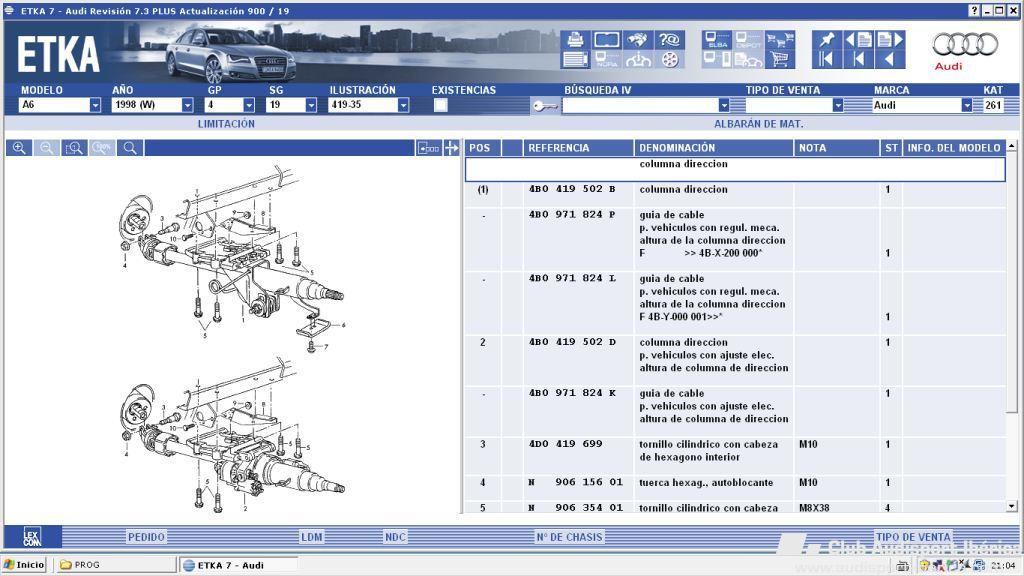Click the INFO. DEL MODELO column header
This screenshot has height=576, width=1024.
tap(954, 148)
